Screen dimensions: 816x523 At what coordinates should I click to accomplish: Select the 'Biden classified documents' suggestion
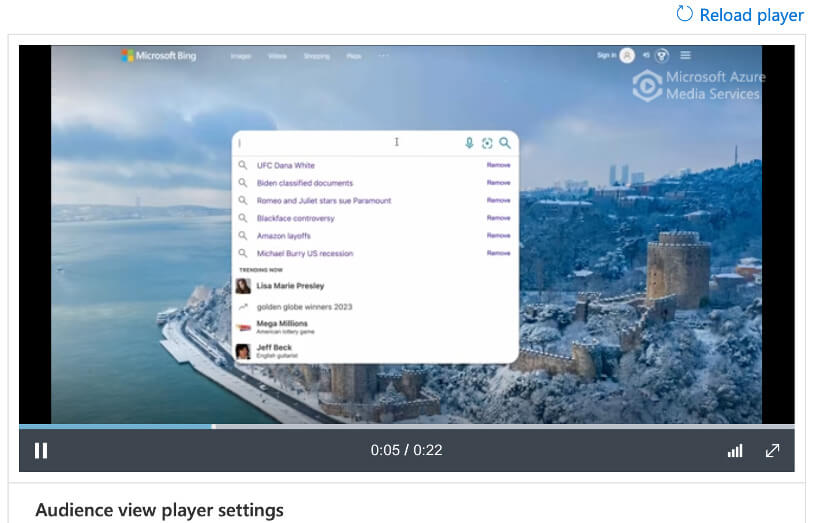(304, 183)
